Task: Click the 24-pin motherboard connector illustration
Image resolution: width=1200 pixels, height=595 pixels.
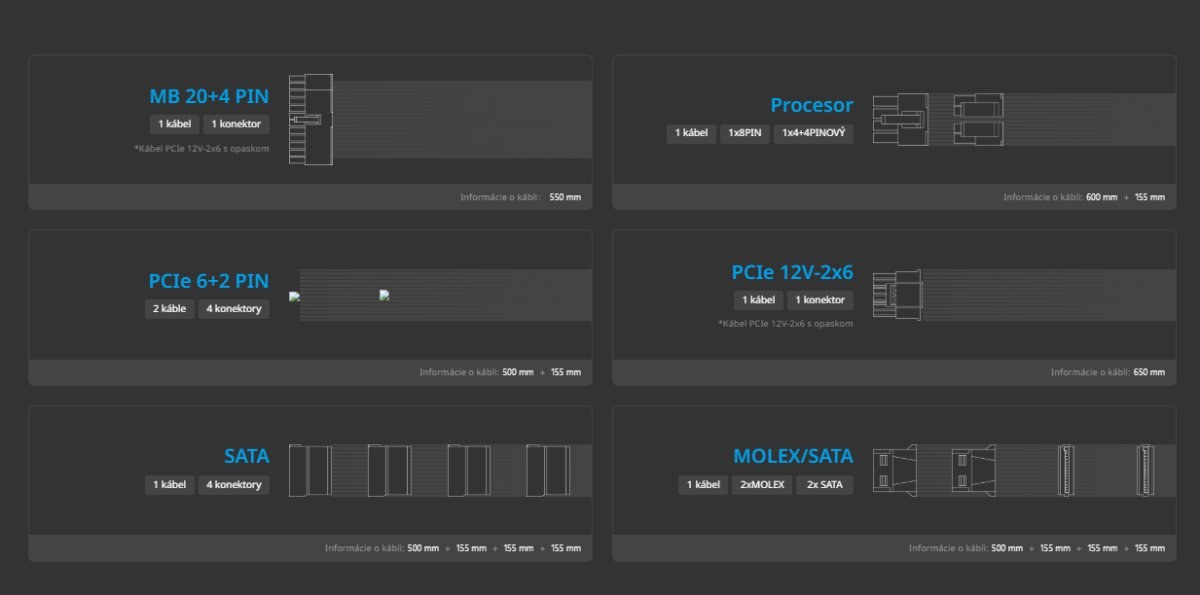Action: point(310,120)
